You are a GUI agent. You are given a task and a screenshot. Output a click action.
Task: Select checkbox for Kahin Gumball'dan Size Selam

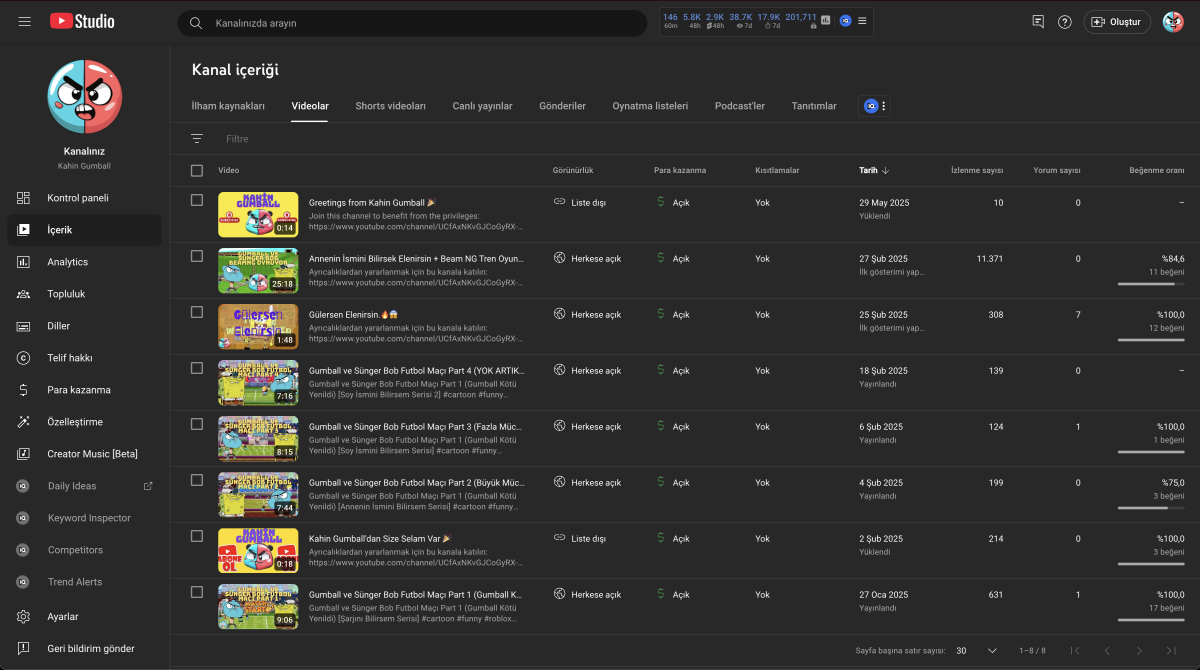(x=197, y=536)
